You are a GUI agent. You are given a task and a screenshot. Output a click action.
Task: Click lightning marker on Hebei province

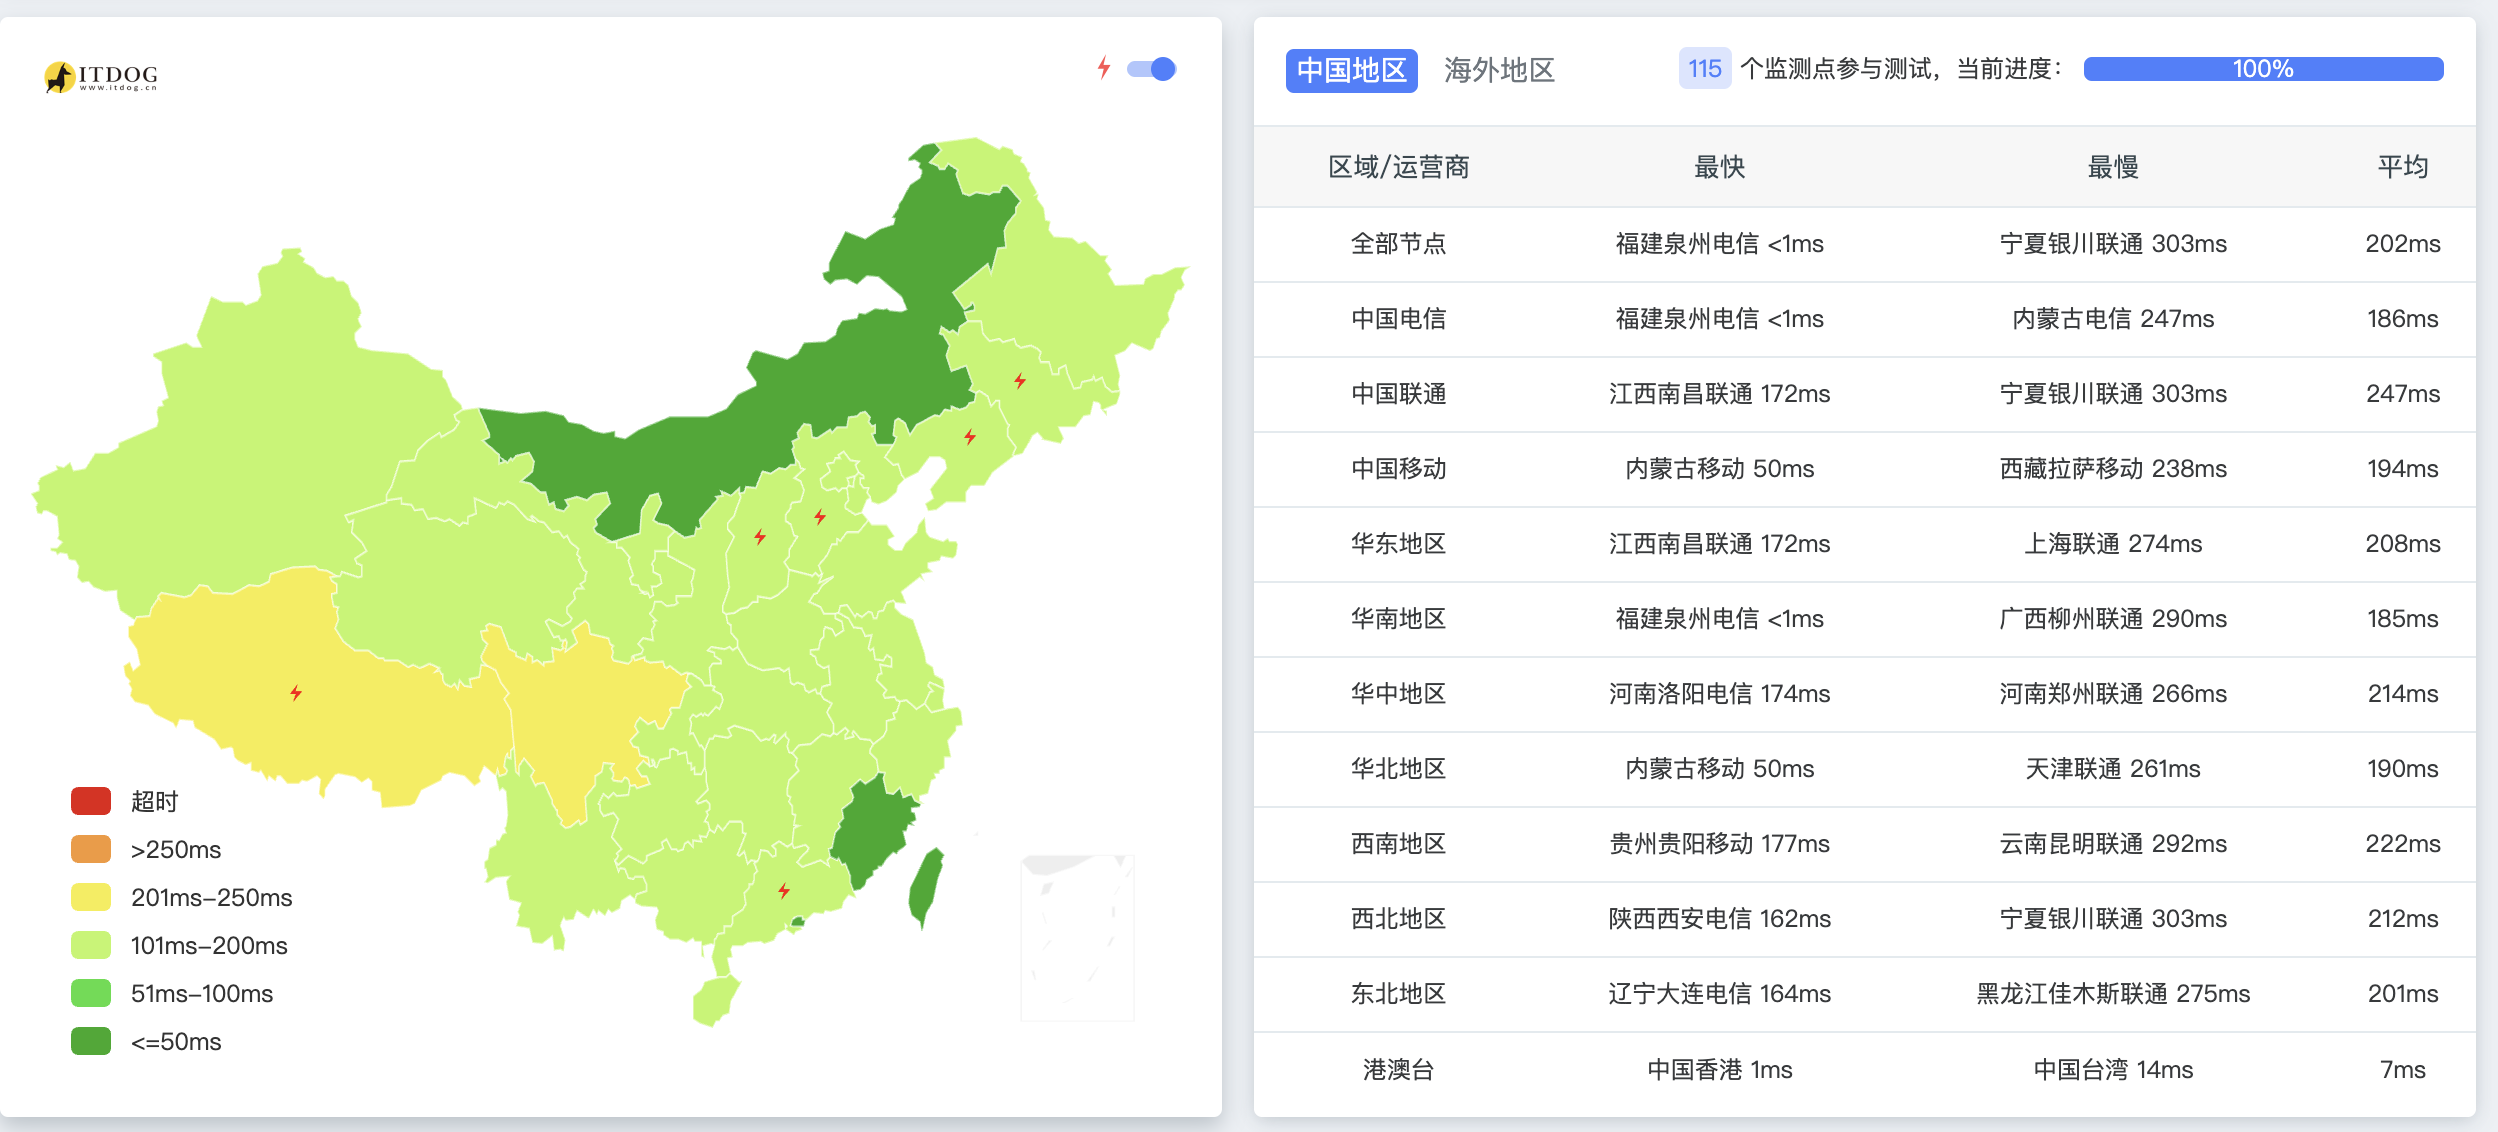820,516
